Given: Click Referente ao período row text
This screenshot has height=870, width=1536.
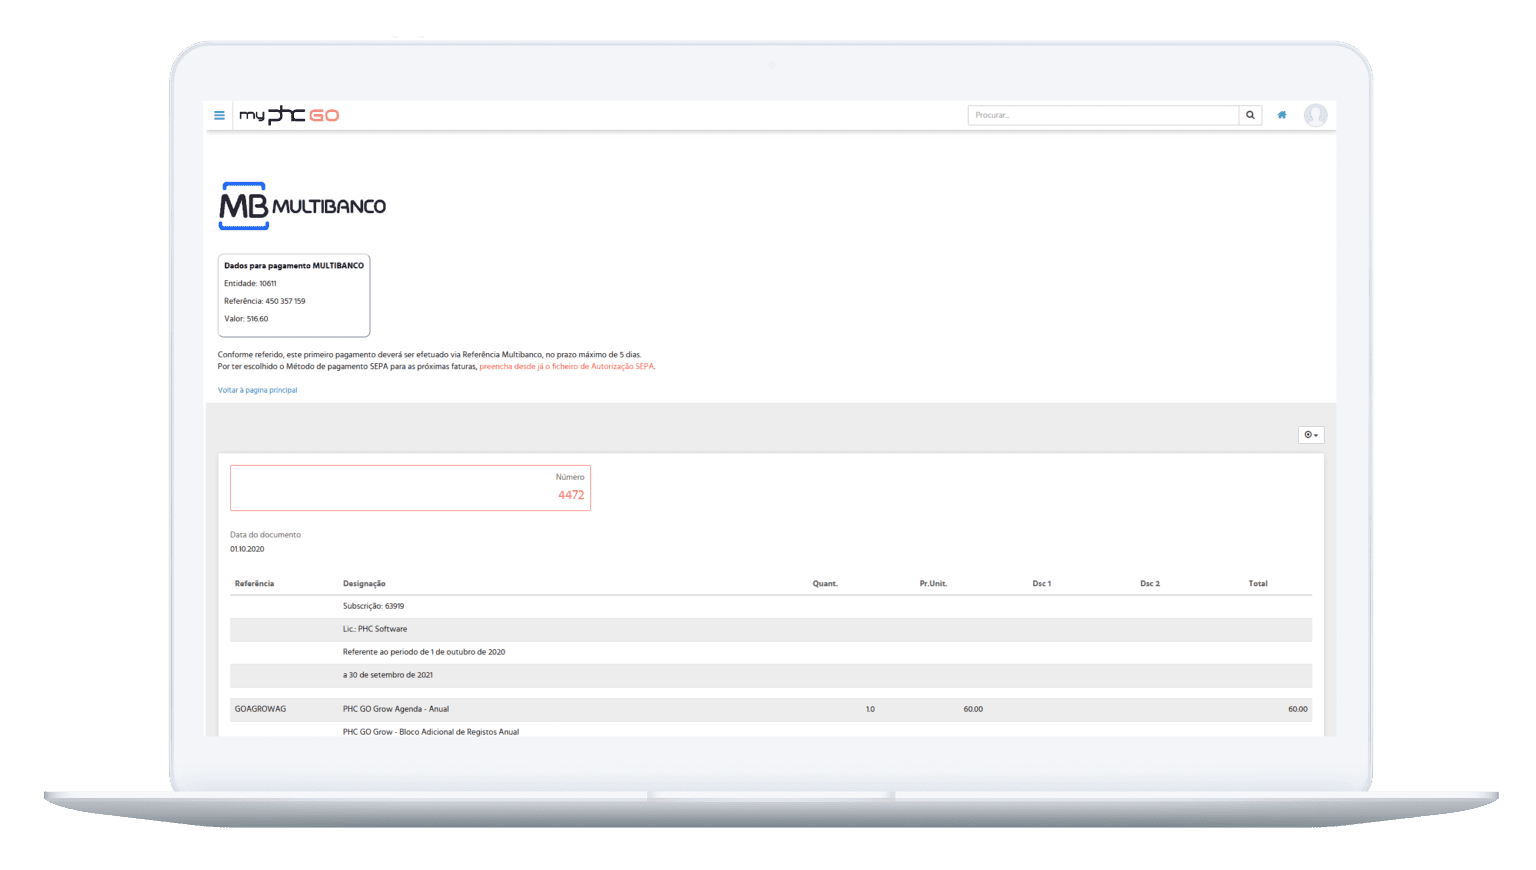Looking at the screenshot, I should point(424,652).
